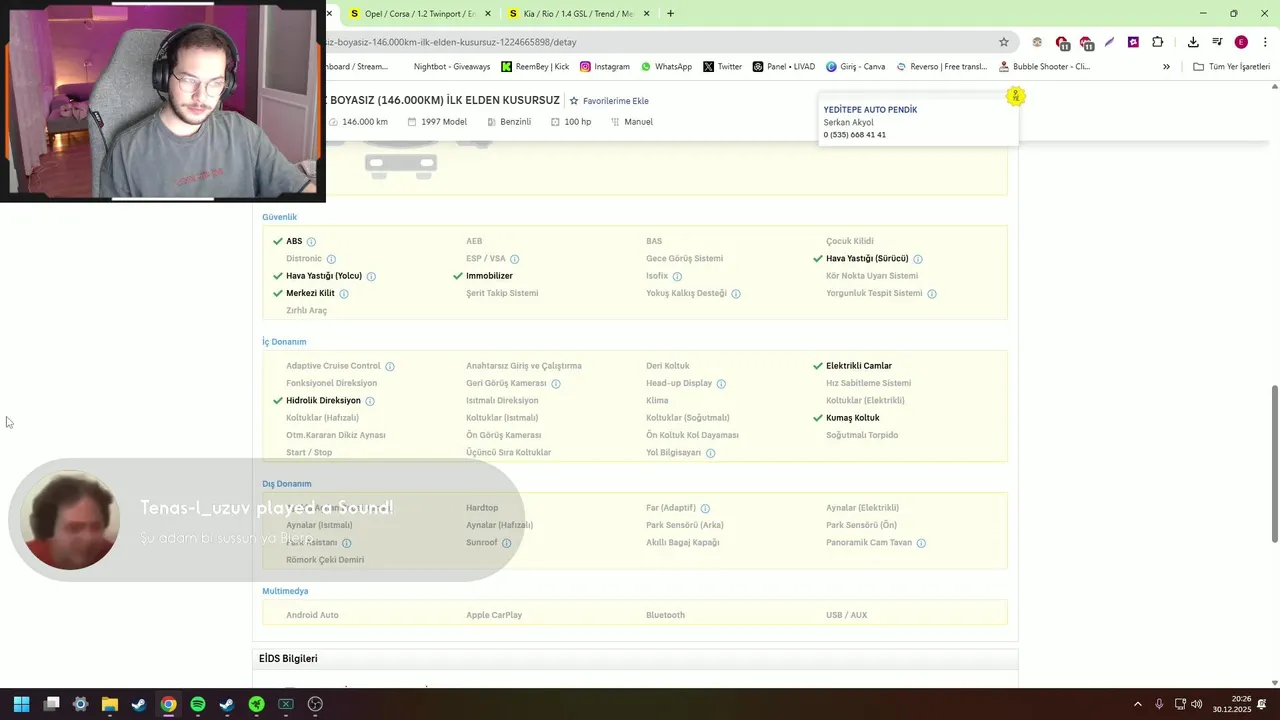
Task: Open Panel • LIVAD bookmark
Action: (784, 67)
